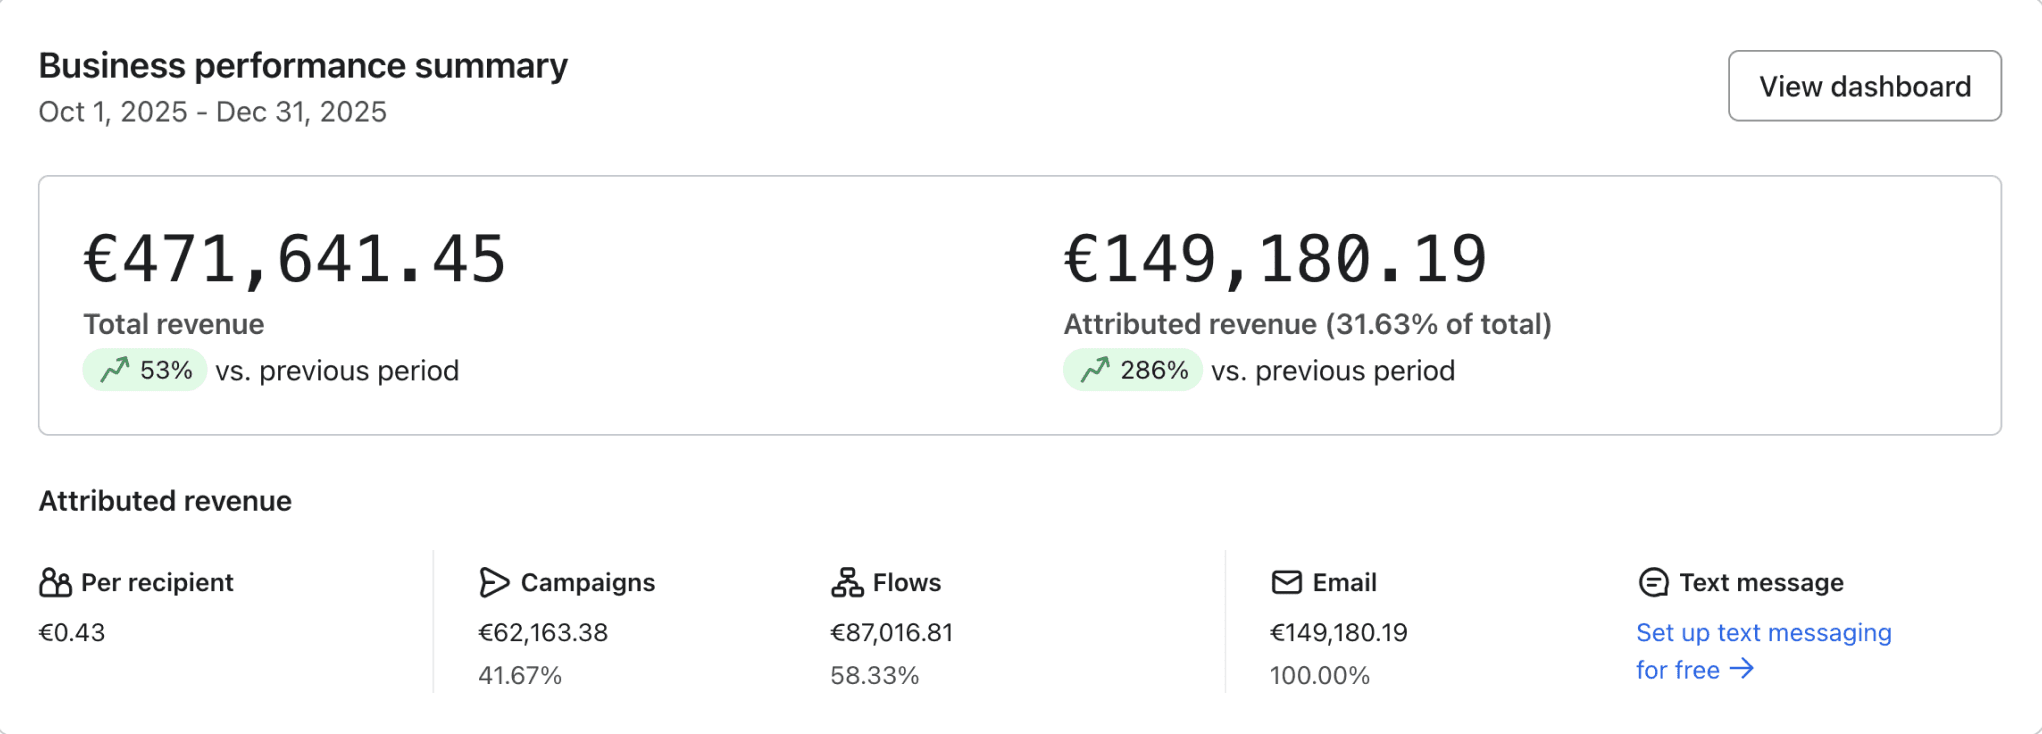Select the €471,641.45 total revenue figure
This screenshot has height=734, width=2042.
click(294, 260)
